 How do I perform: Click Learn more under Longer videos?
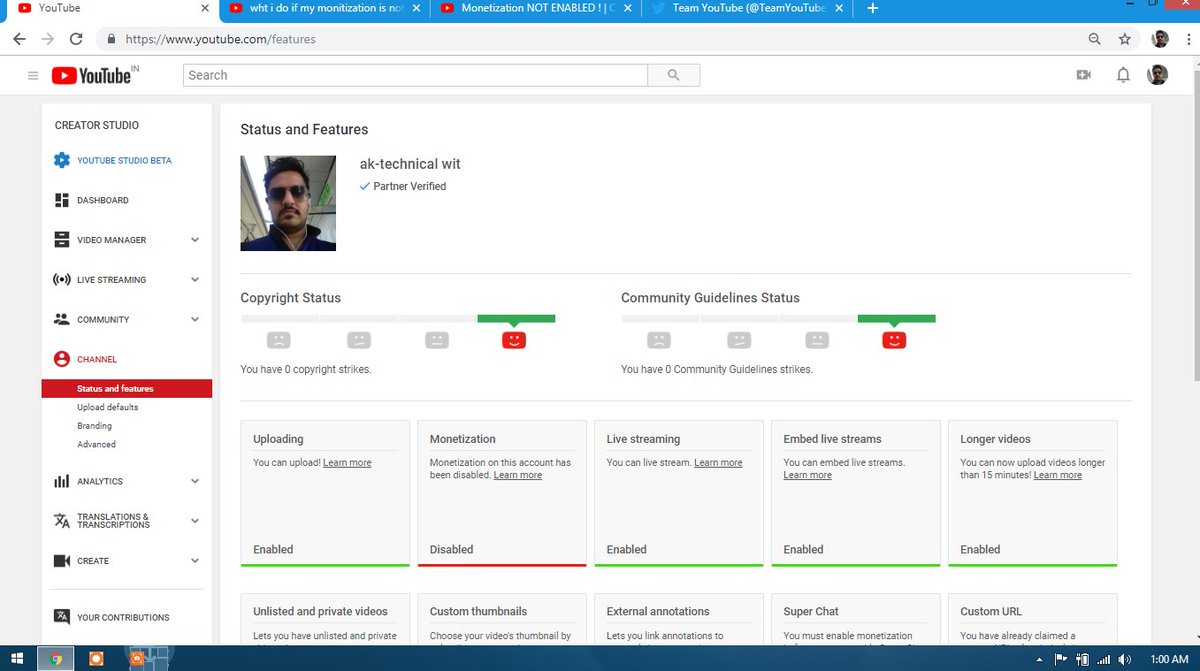(x=1058, y=476)
